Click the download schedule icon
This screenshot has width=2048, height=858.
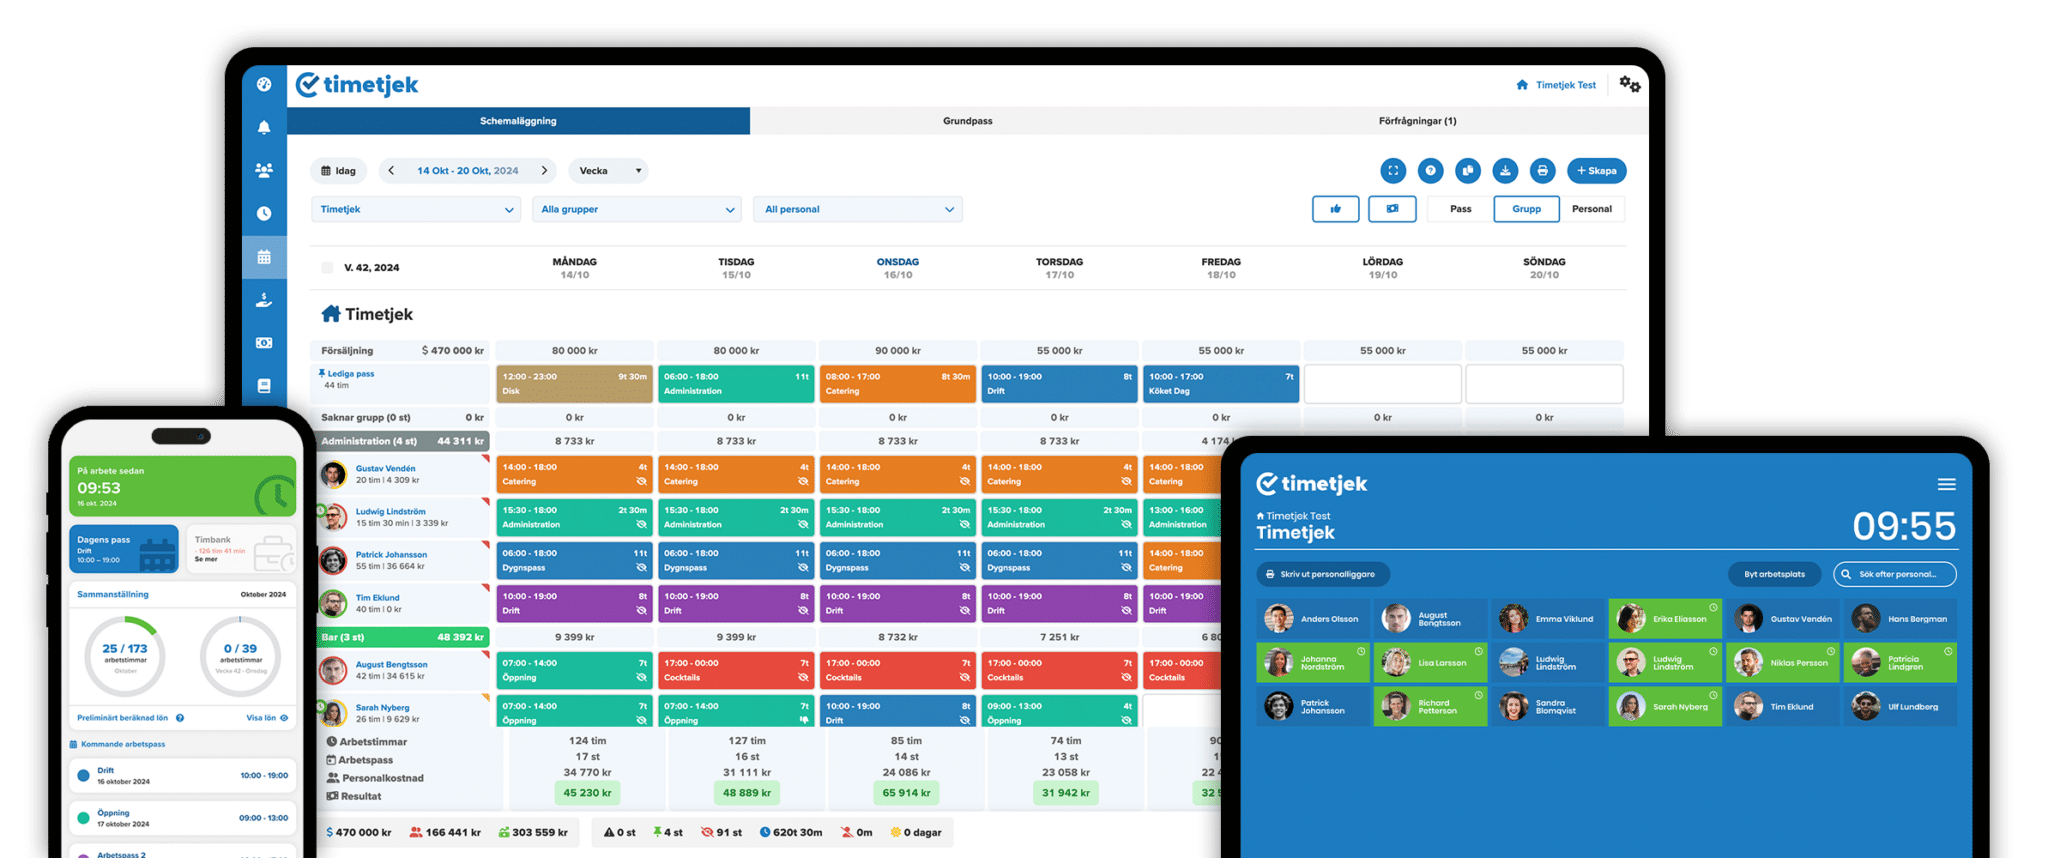pos(1505,171)
